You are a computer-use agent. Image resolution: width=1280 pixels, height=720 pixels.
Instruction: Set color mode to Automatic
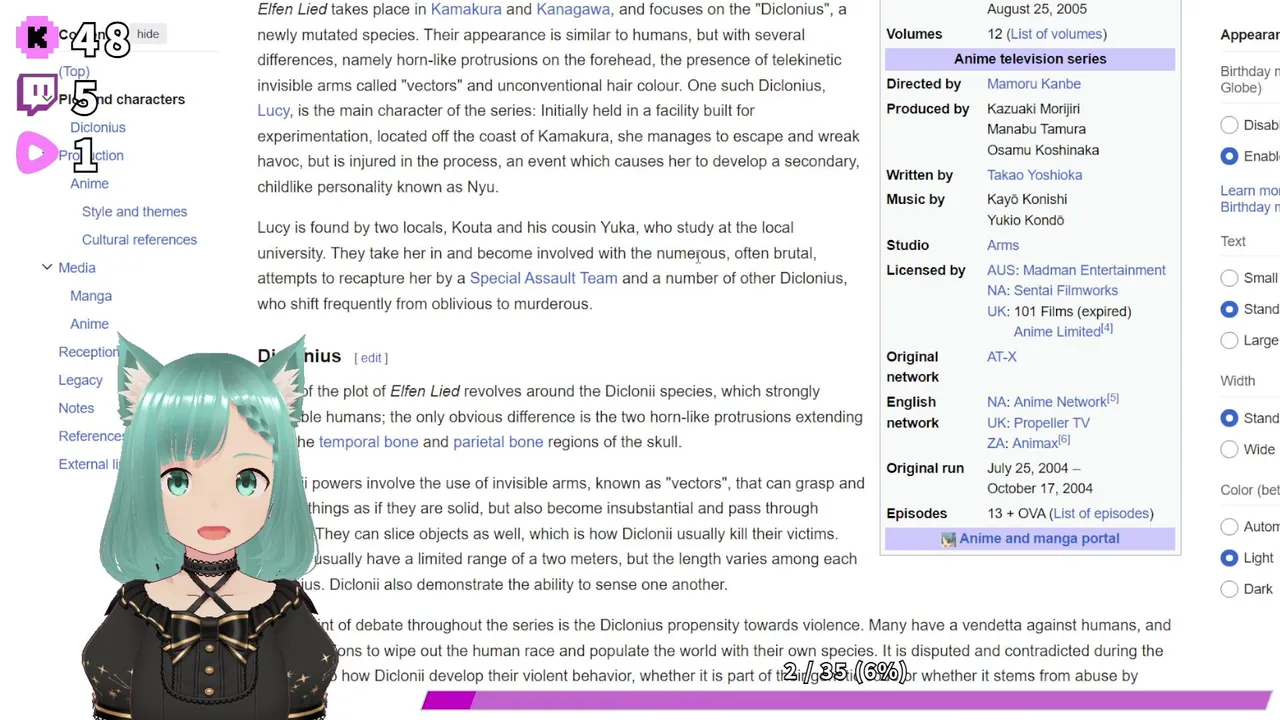(x=1229, y=526)
